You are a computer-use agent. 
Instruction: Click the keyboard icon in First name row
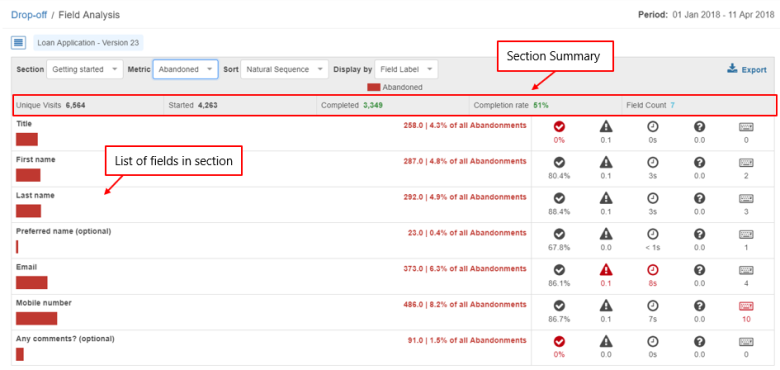[746, 163]
